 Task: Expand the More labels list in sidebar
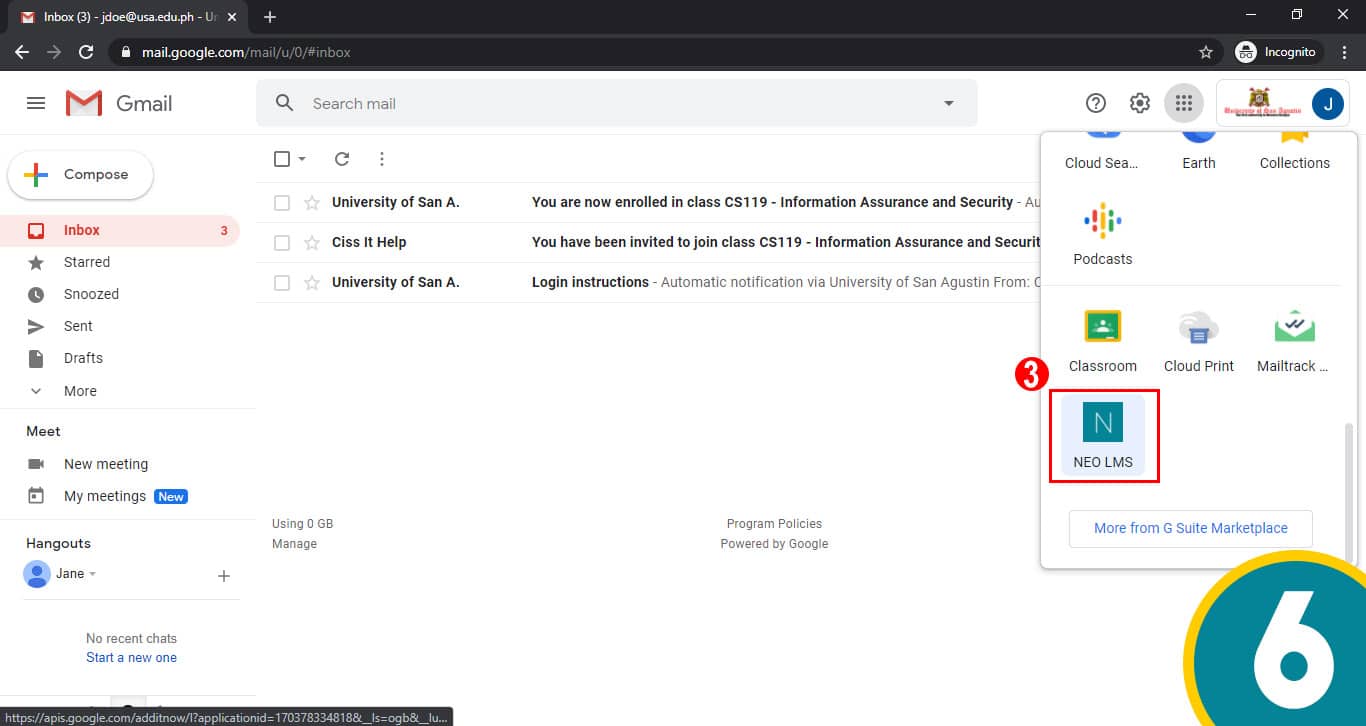click(x=80, y=391)
